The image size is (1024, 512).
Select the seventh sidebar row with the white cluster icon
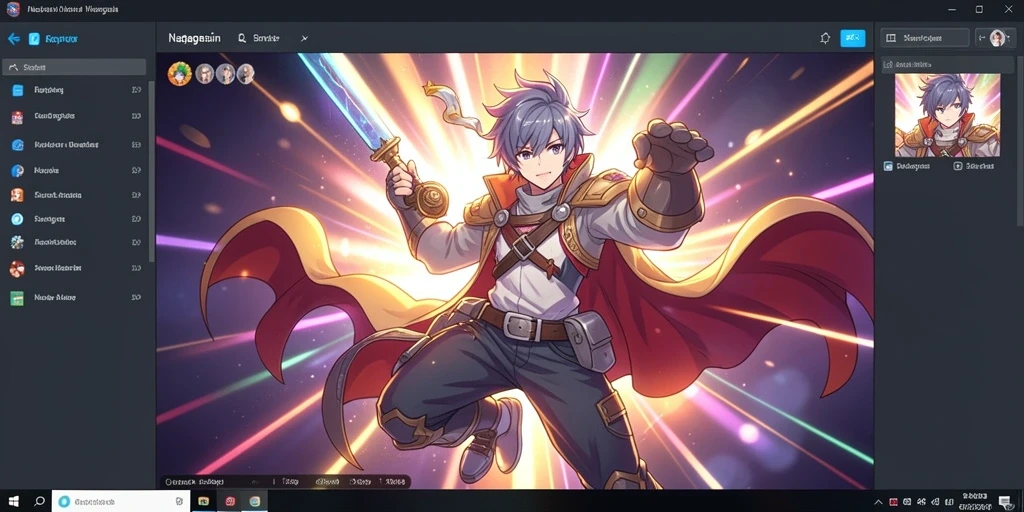pyautogui.click(x=76, y=242)
